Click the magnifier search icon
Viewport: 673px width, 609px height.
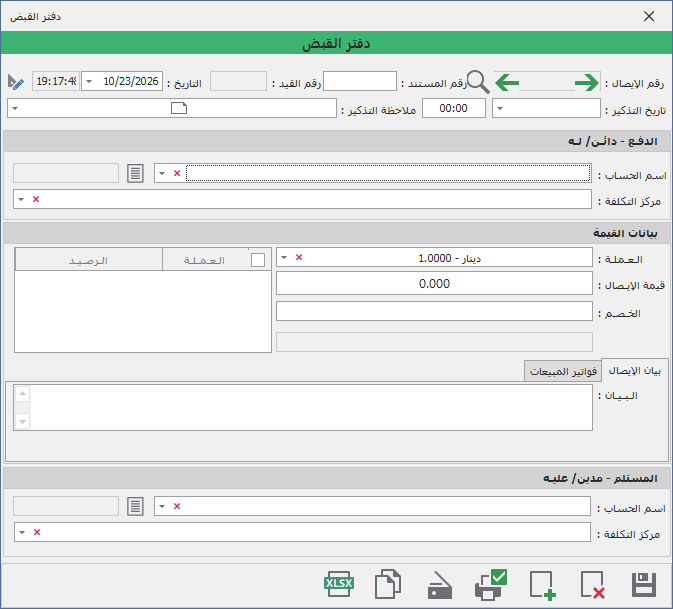478,82
